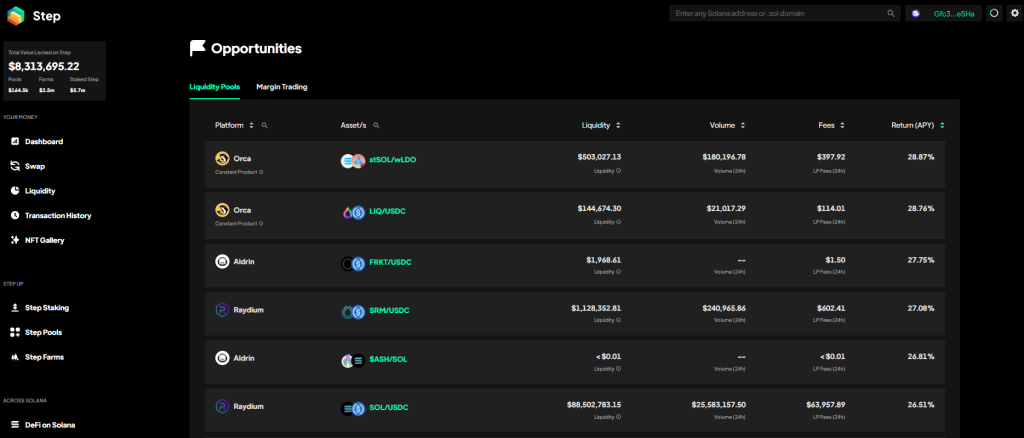Switch to the Margin Trading tab
Screen dimensions: 1024x438
pos(281,87)
